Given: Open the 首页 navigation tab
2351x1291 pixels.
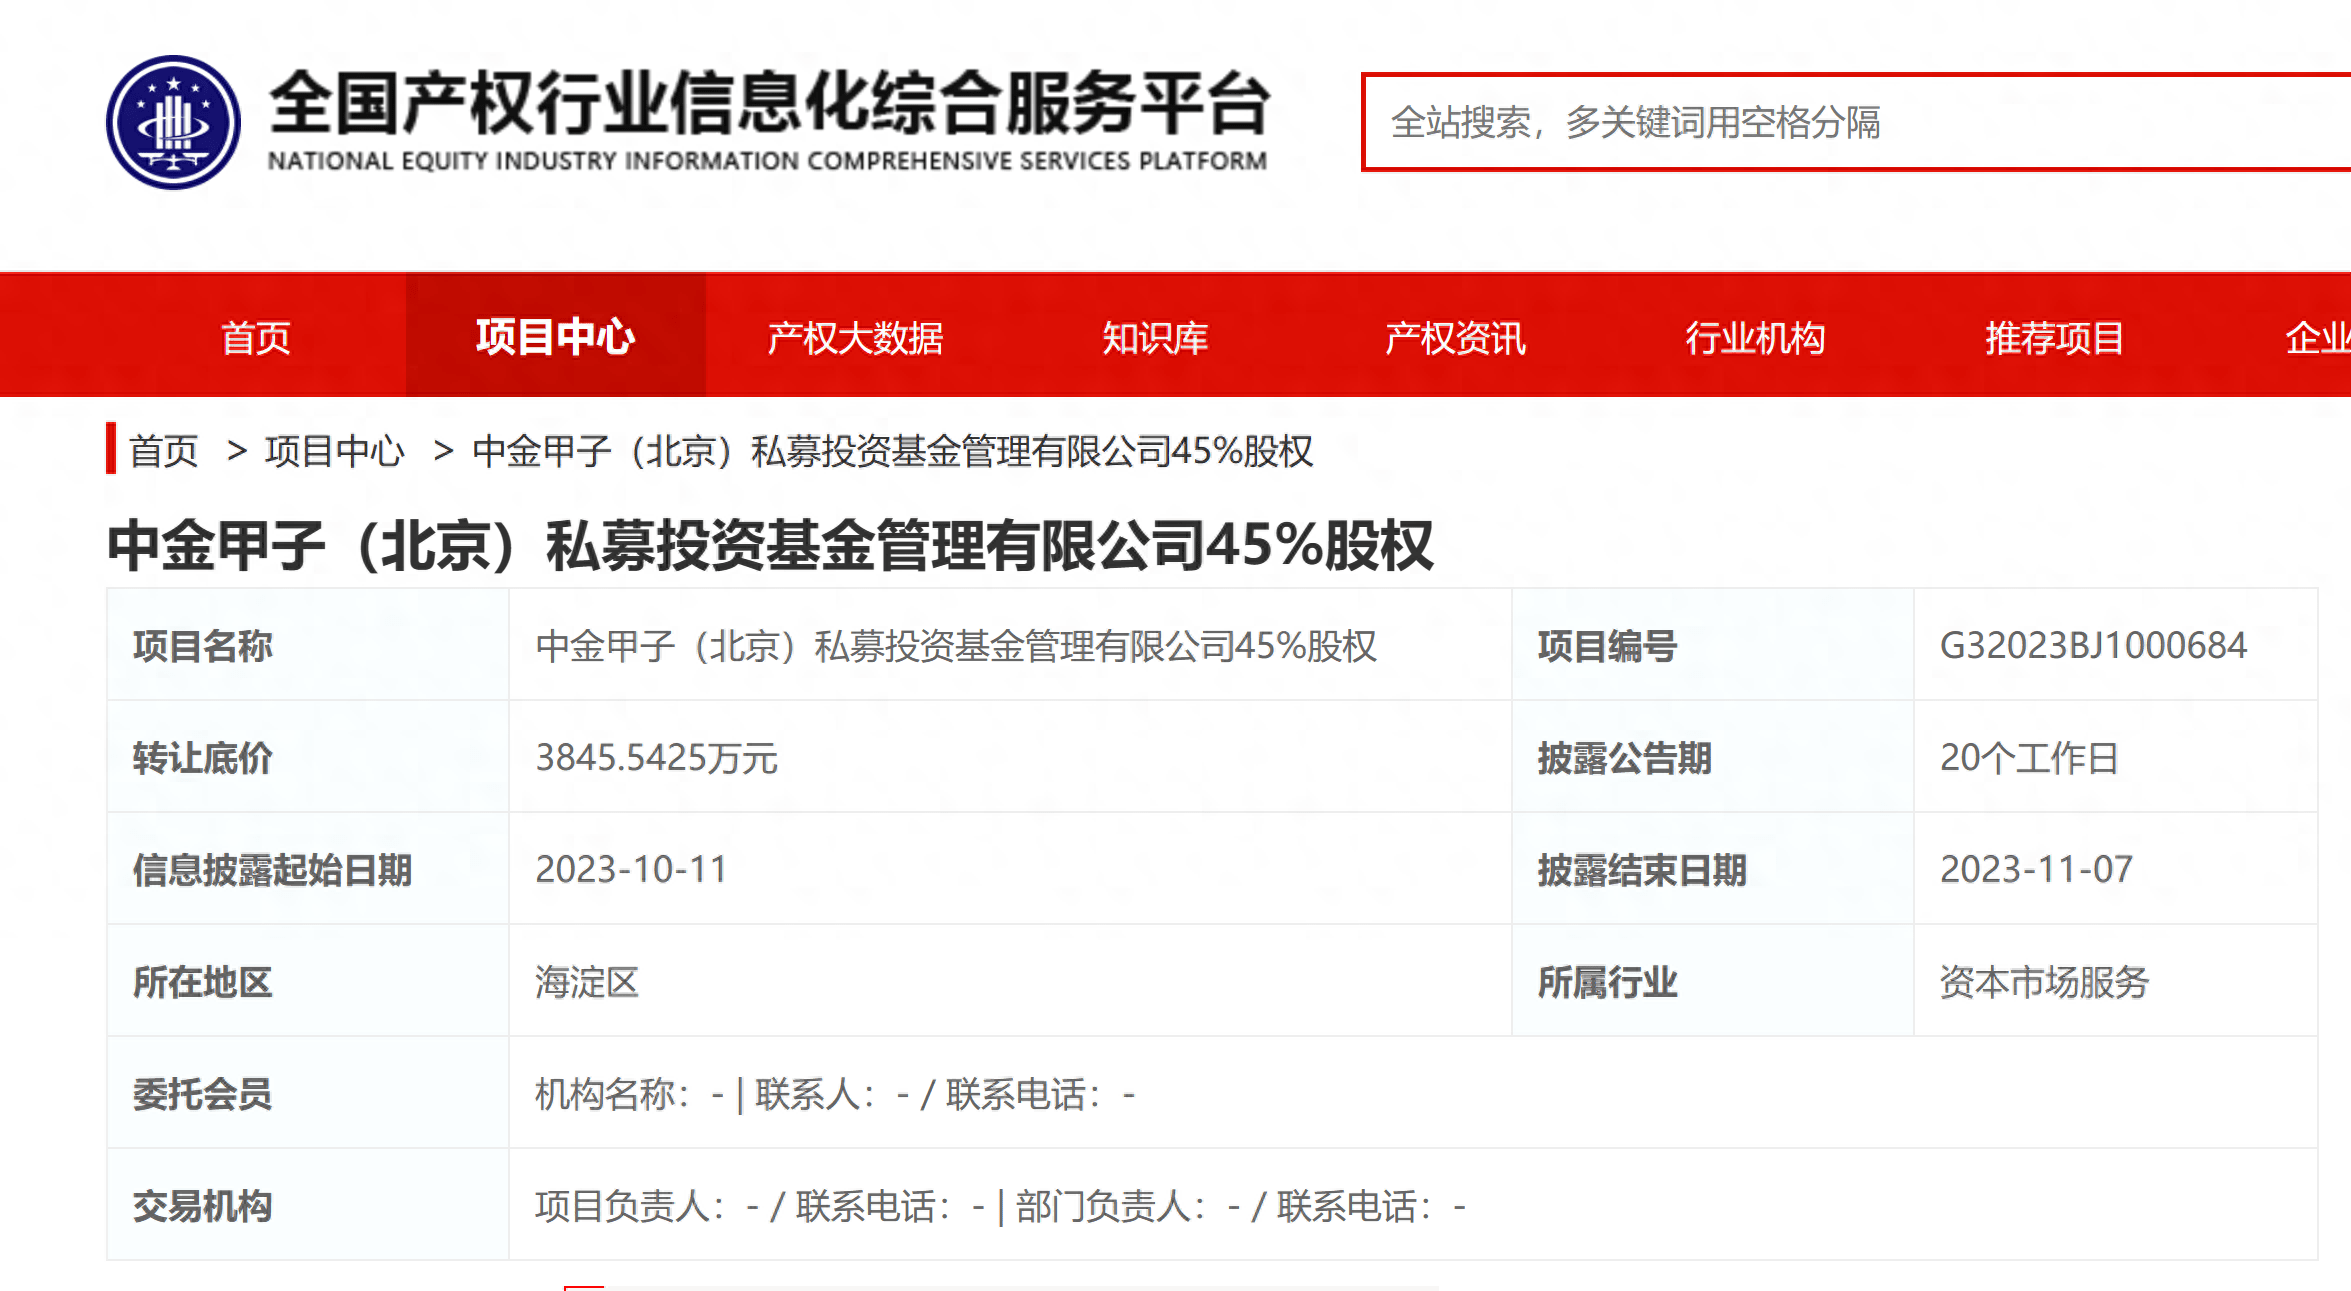Looking at the screenshot, I should (256, 338).
